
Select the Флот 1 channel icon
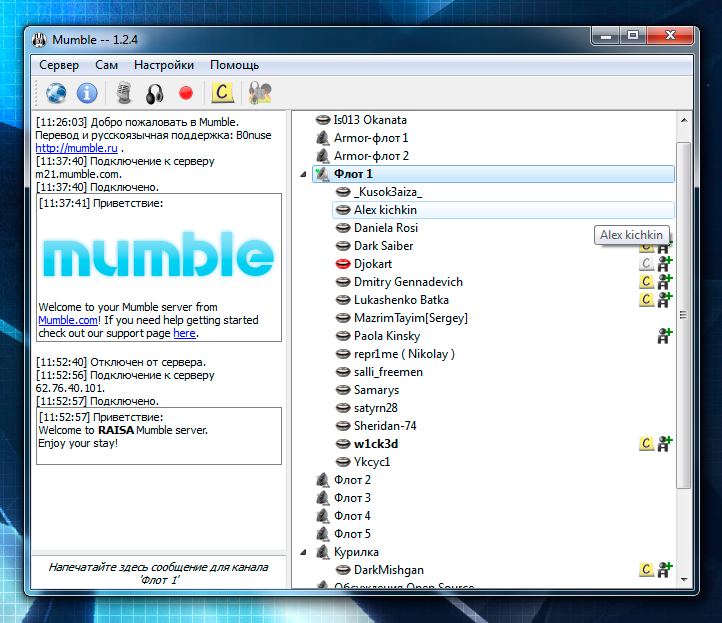[x=322, y=174]
